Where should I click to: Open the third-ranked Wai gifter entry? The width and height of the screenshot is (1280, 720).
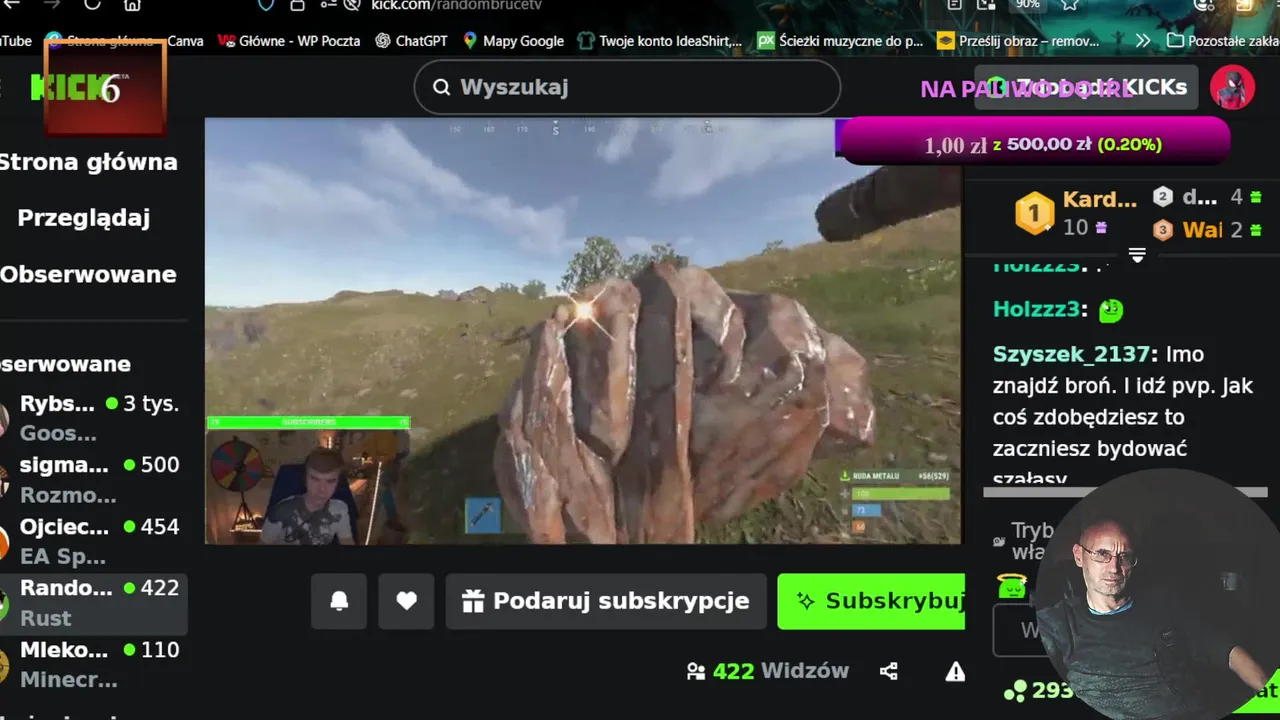point(1206,230)
